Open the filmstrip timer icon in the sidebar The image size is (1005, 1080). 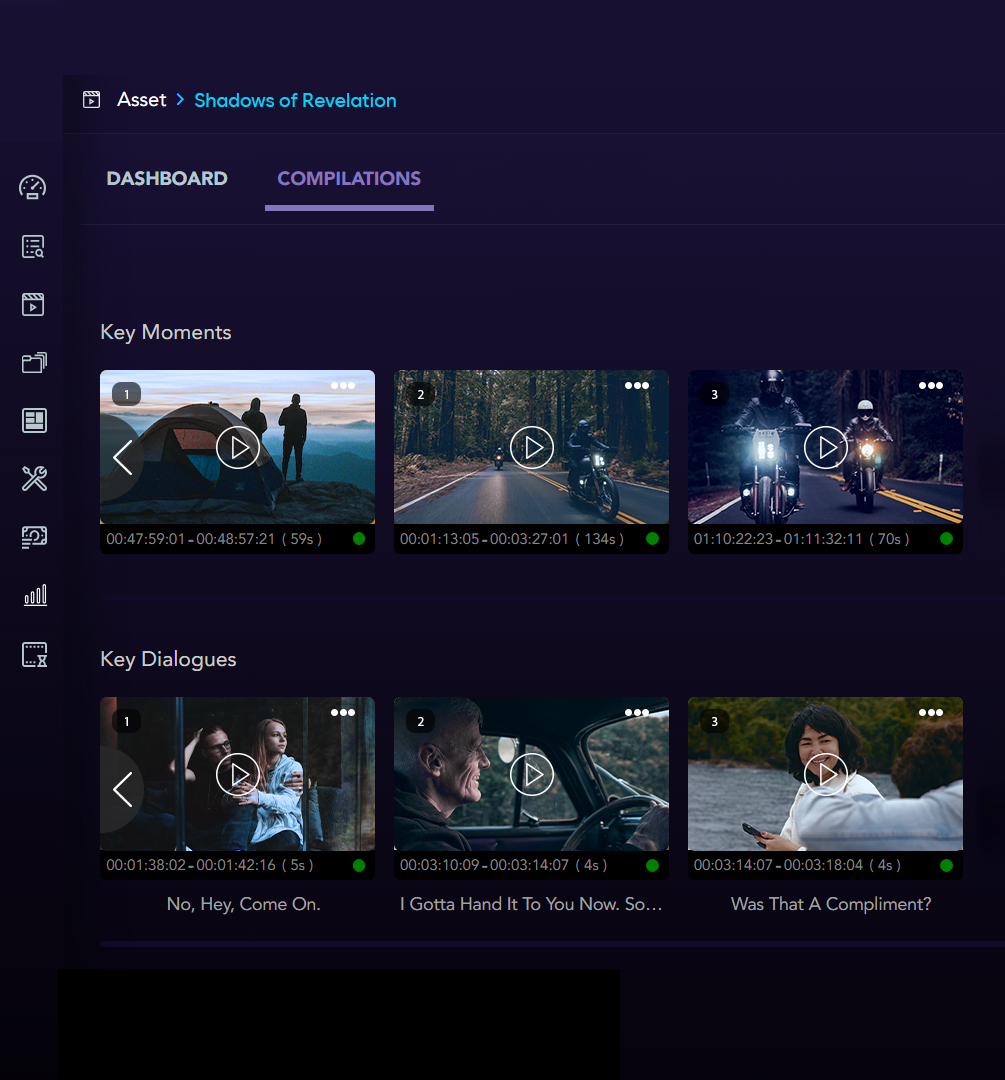34,654
